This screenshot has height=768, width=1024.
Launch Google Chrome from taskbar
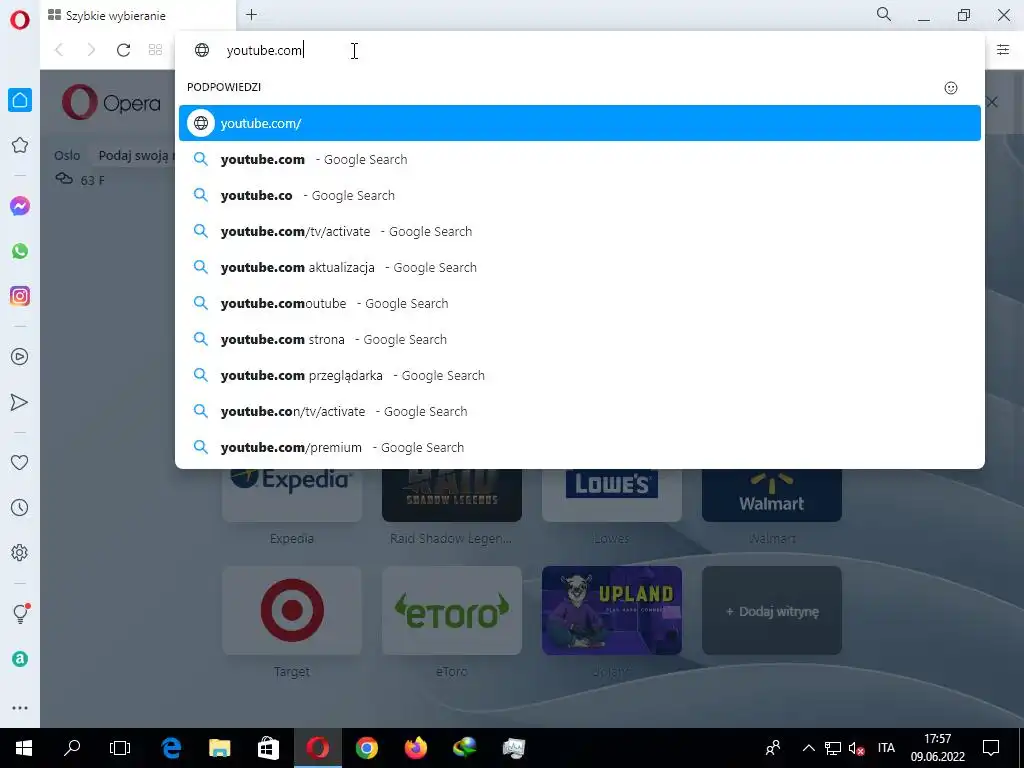pyautogui.click(x=366, y=748)
